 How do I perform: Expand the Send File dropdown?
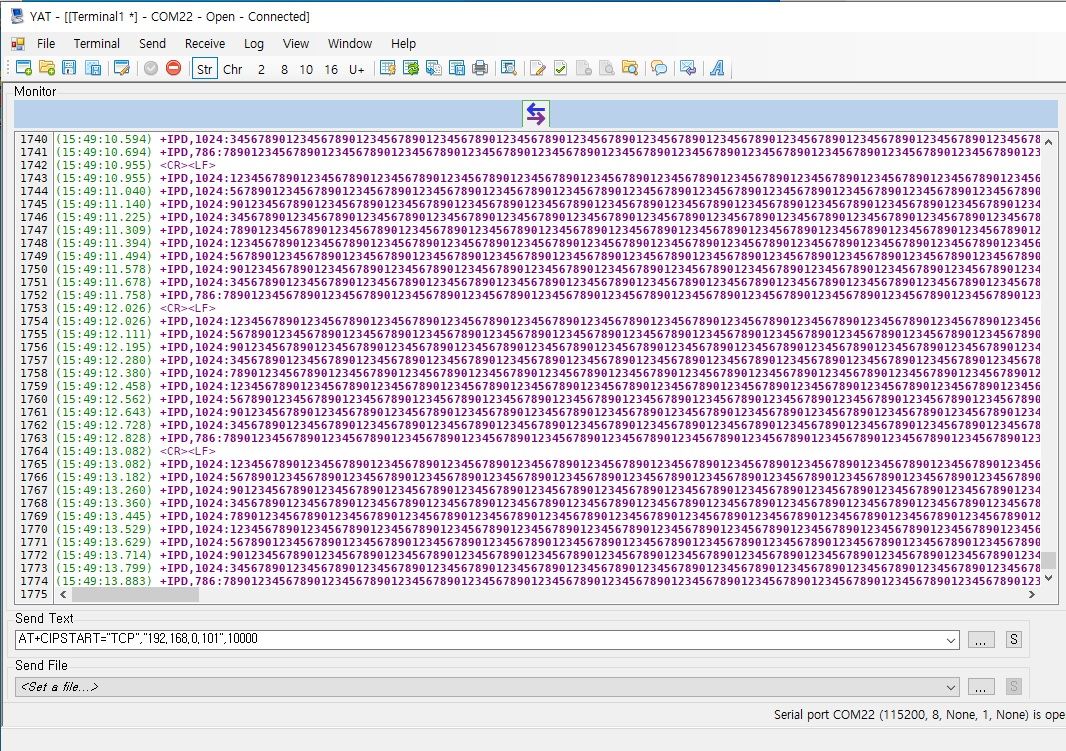tap(951, 687)
